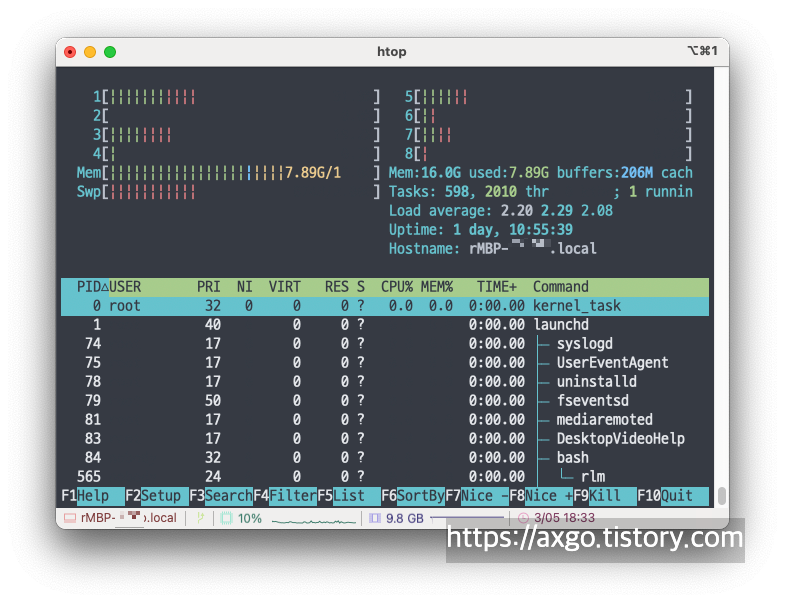Select the launchd process row
The width and height of the screenshot is (785, 603).
tap(384, 325)
